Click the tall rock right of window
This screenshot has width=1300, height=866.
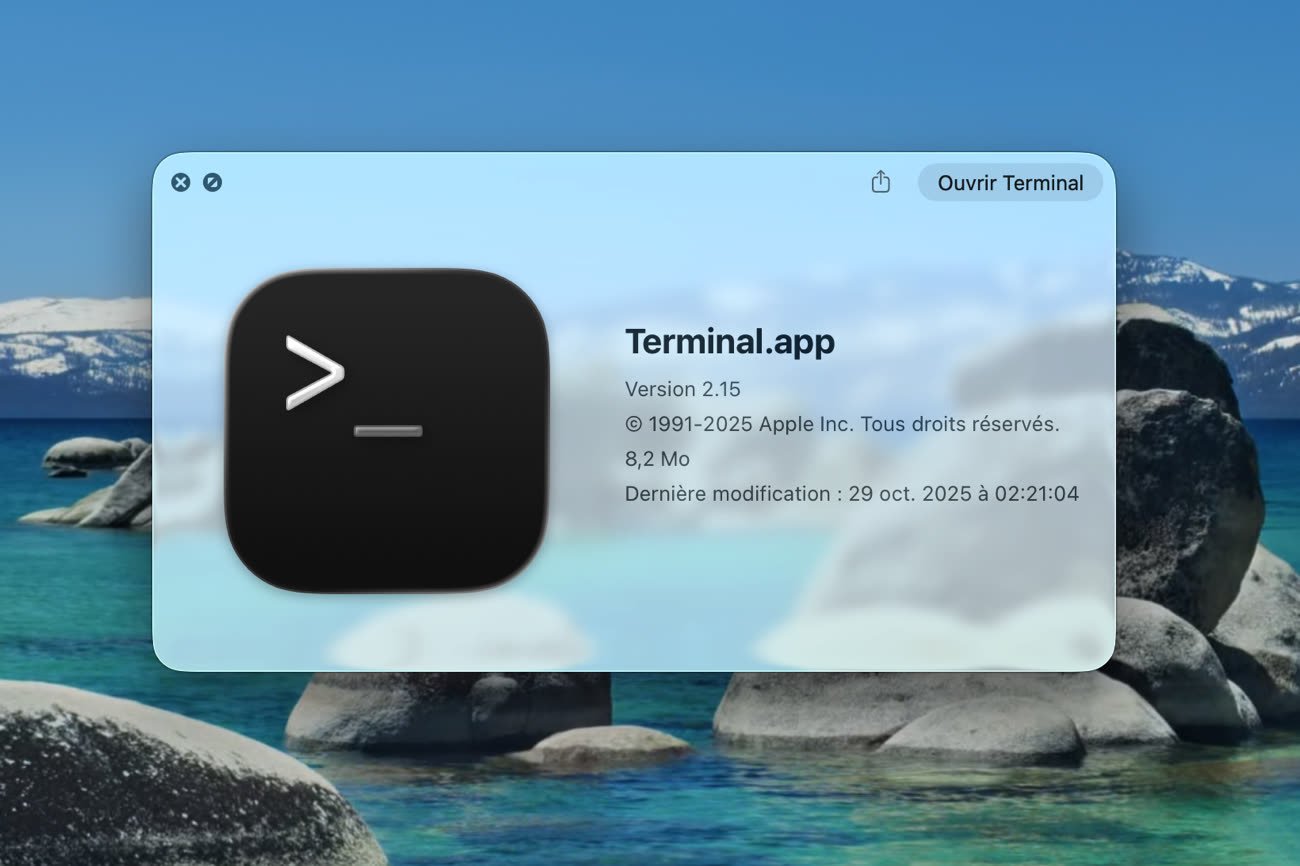tap(1185, 470)
